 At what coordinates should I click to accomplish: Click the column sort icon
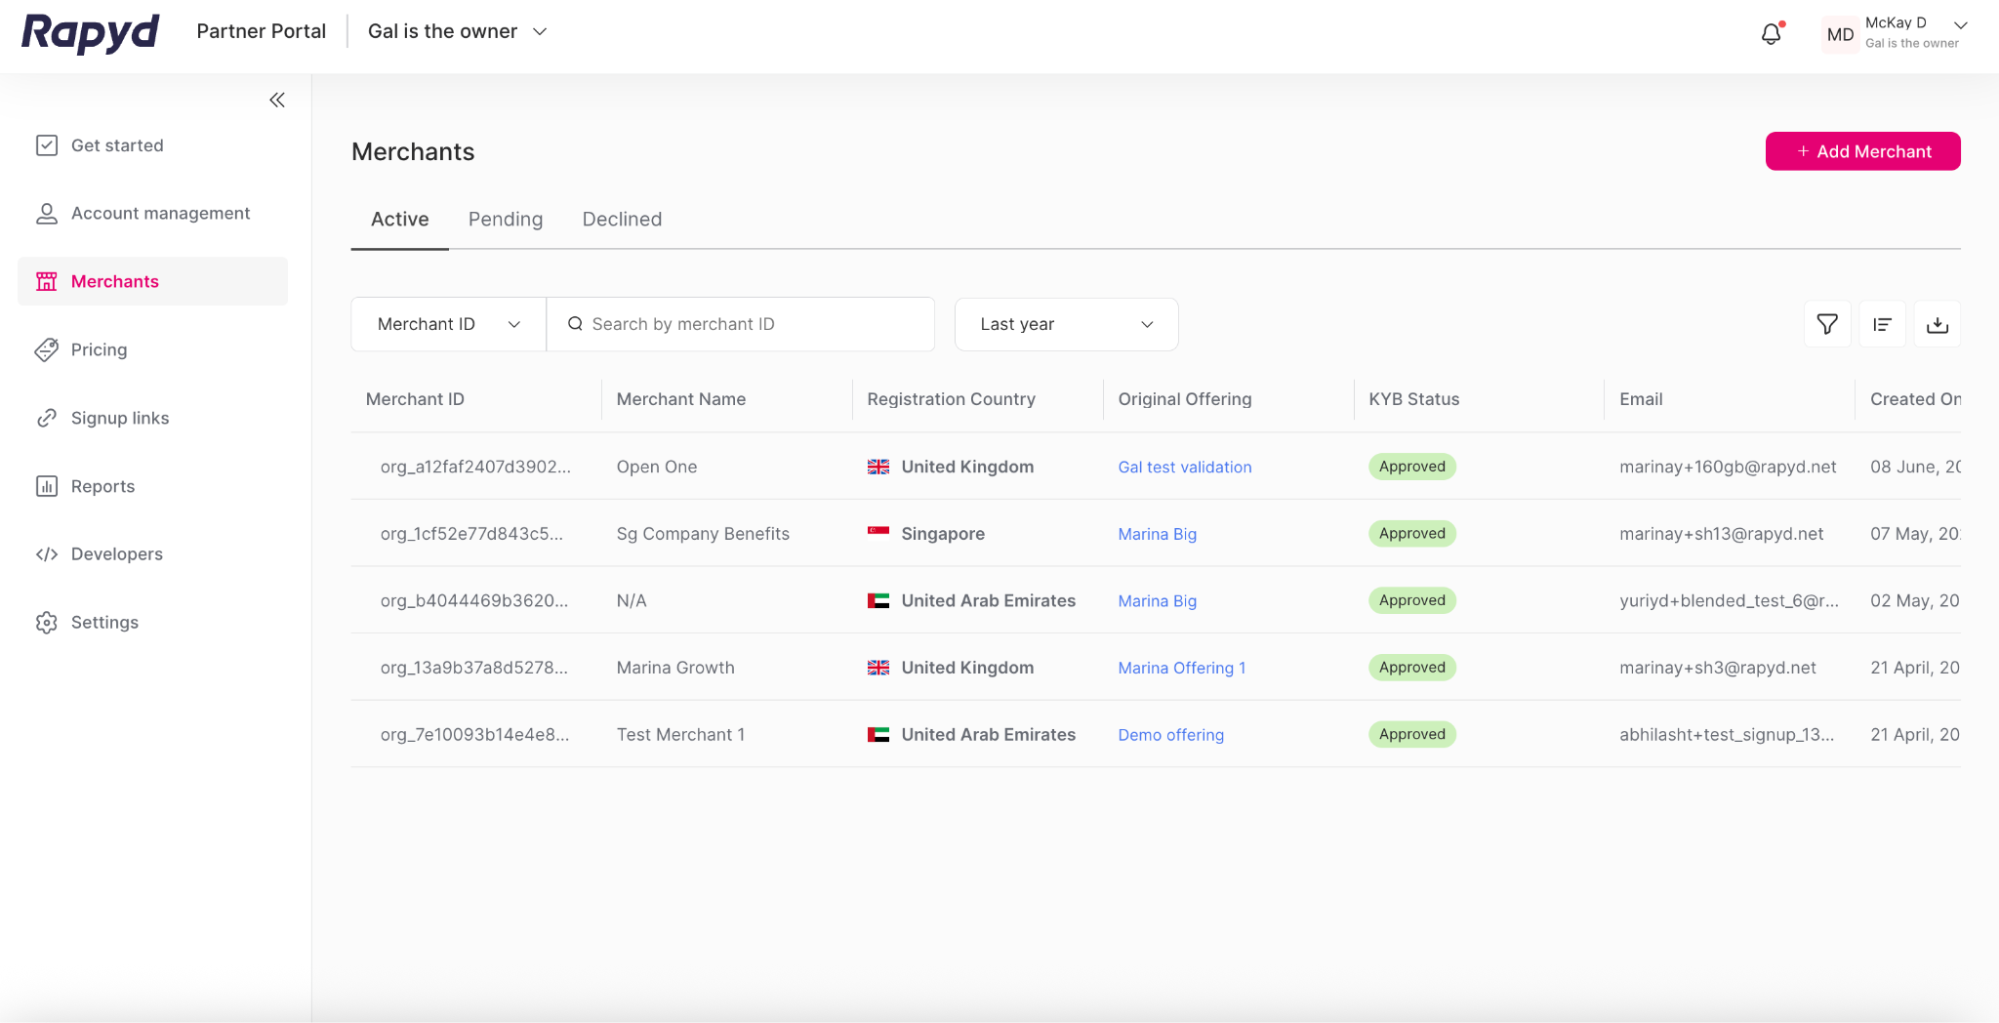1881,324
